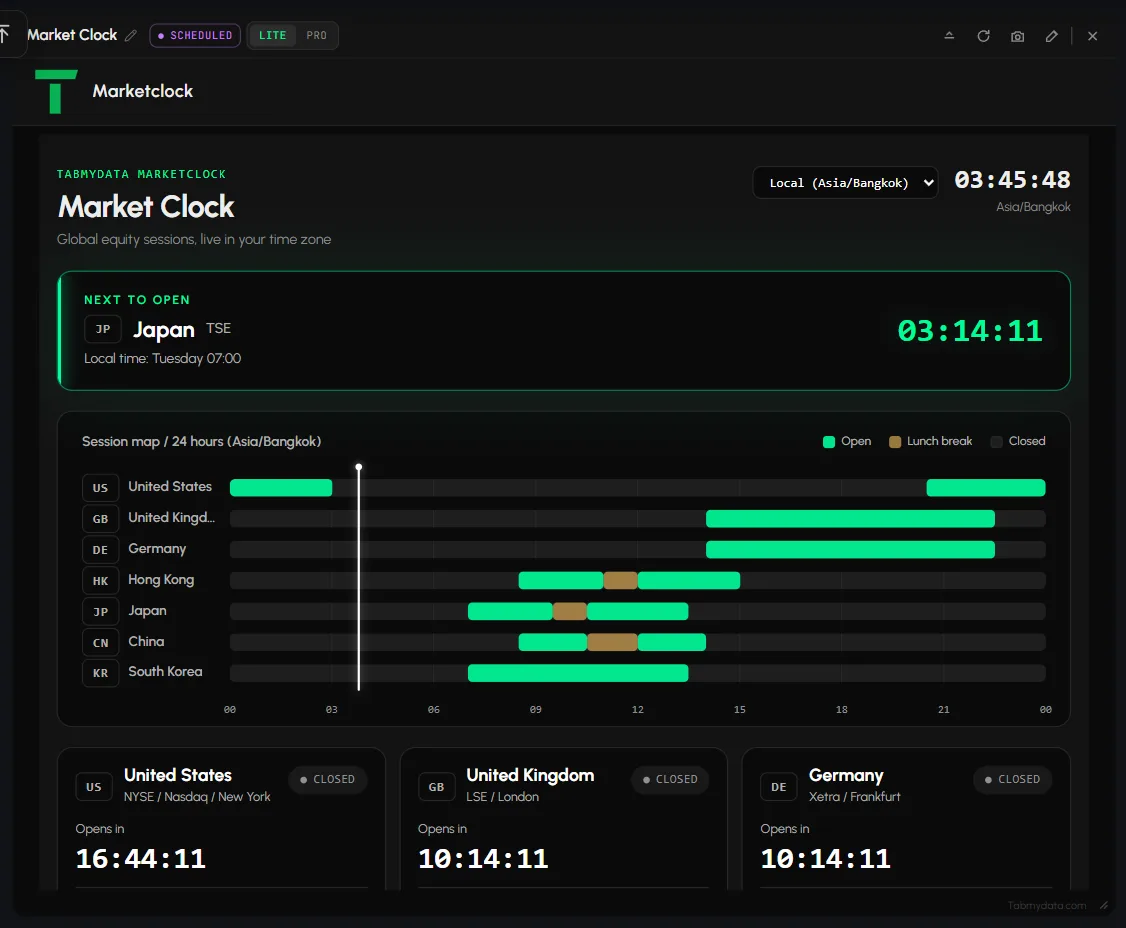Click the Japan lunch break segment

(x=569, y=611)
